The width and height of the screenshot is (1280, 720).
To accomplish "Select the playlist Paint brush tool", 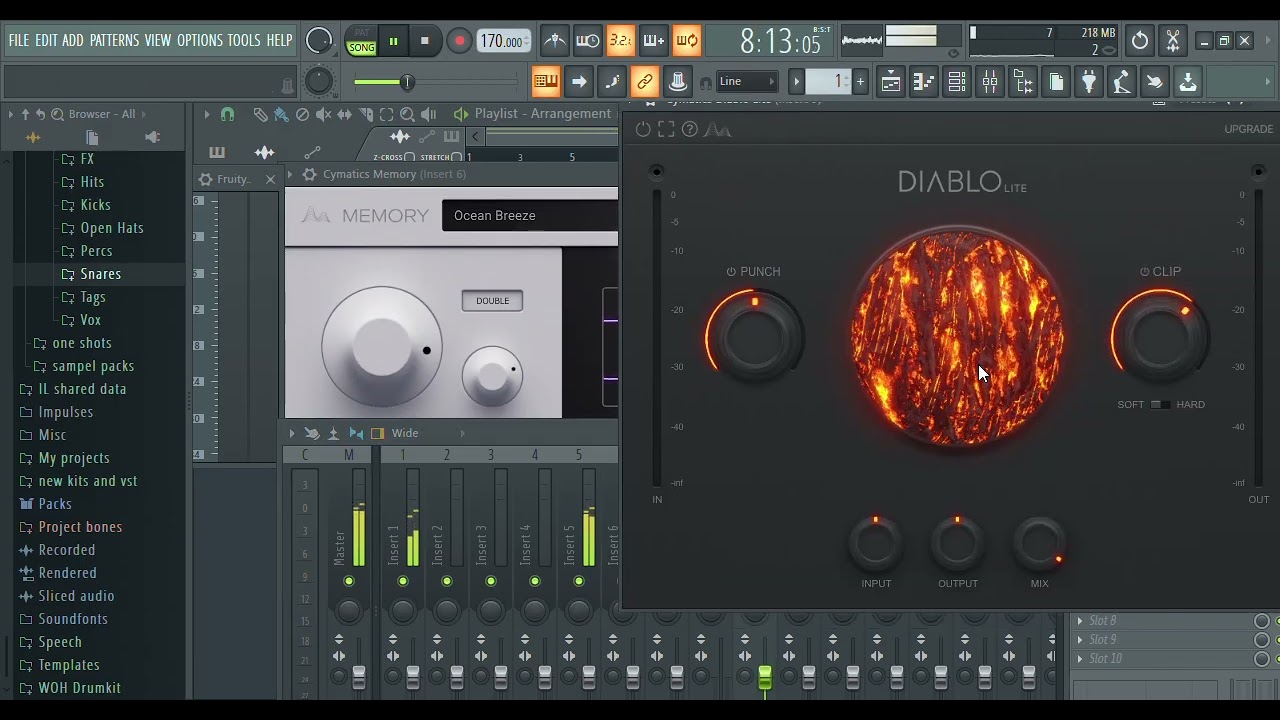I will [x=281, y=115].
